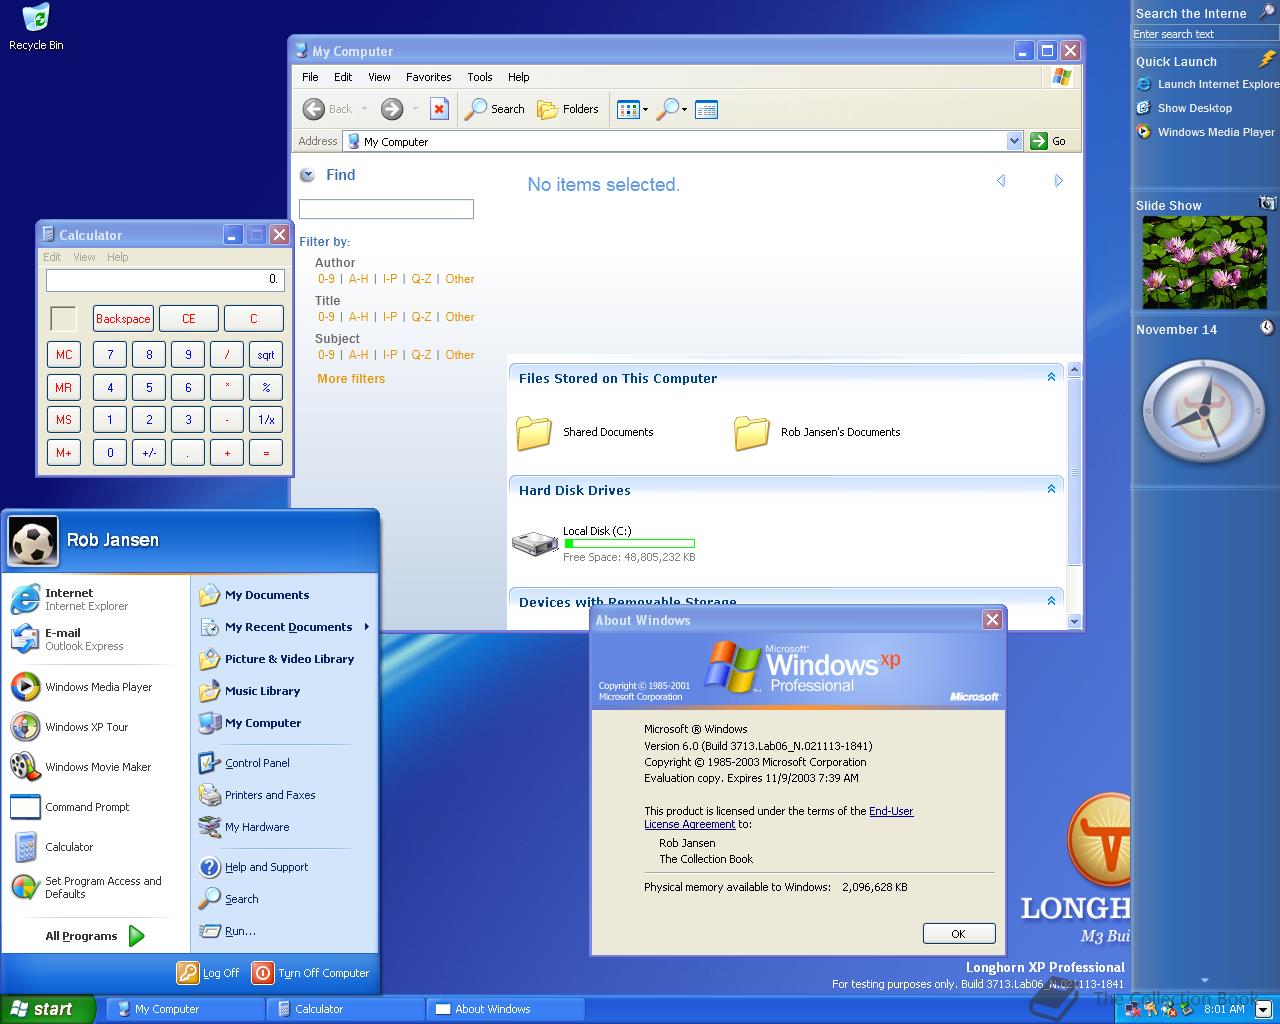Click Backspace in Calculator
The height and width of the screenshot is (1024, 1280).
123,319
